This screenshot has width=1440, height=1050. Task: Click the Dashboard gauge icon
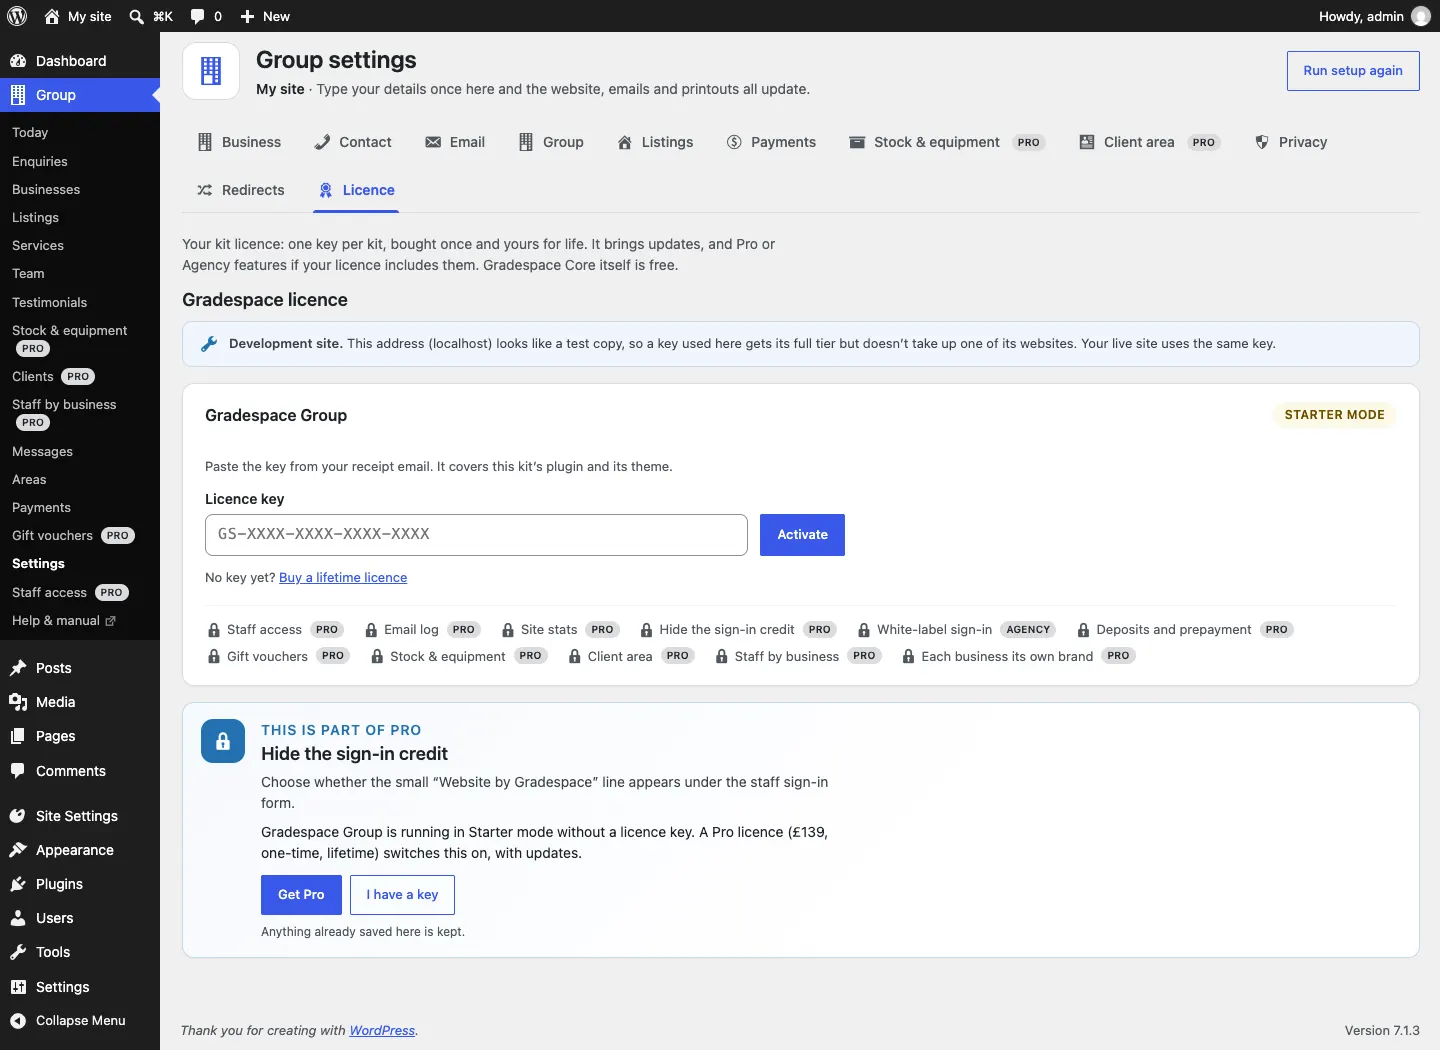click(x=18, y=61)
